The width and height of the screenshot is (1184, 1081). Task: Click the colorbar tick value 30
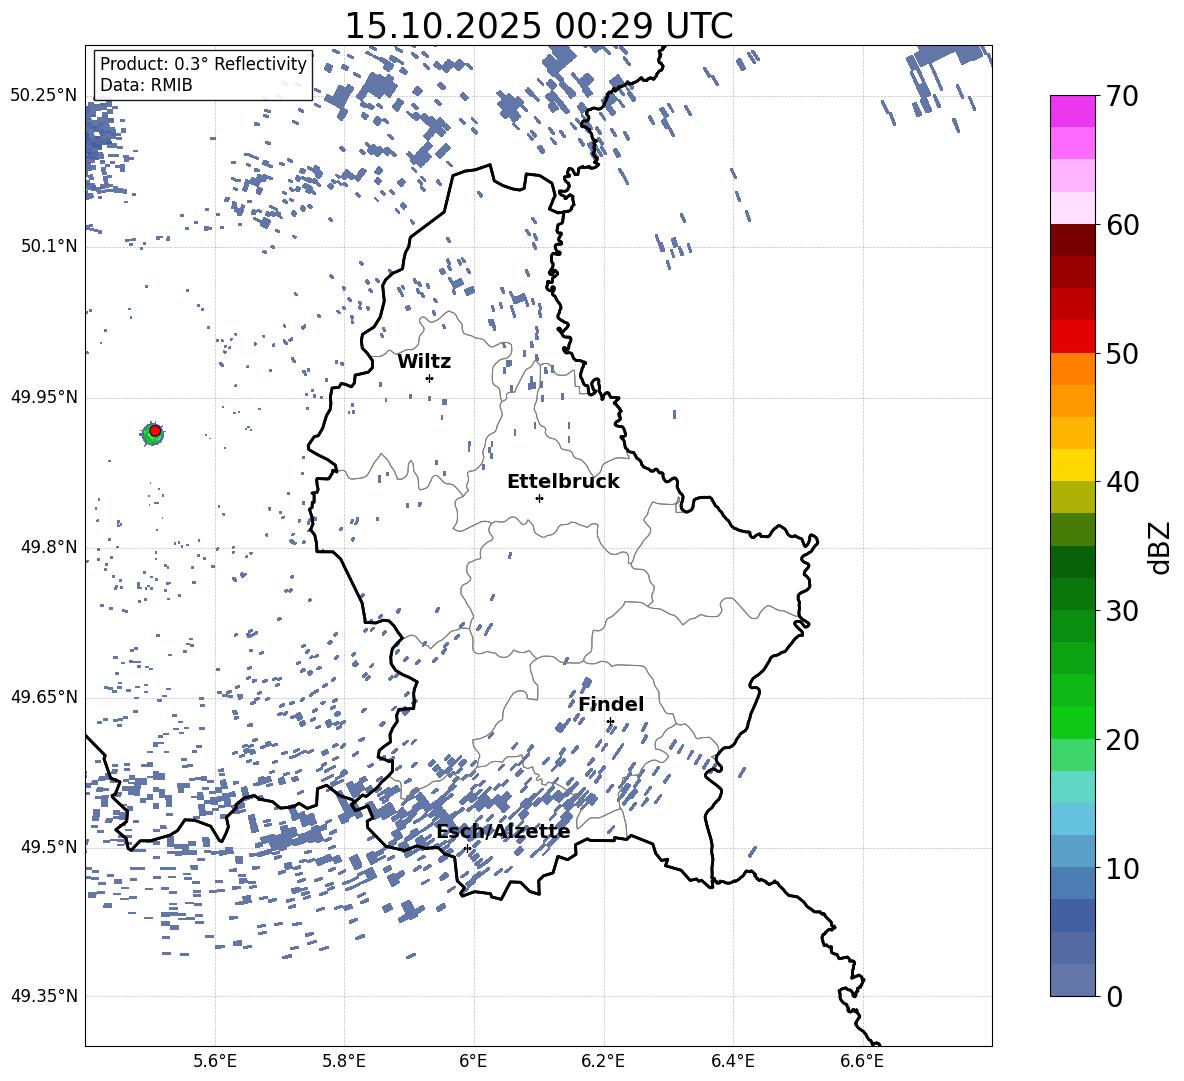coord(1122,611)
